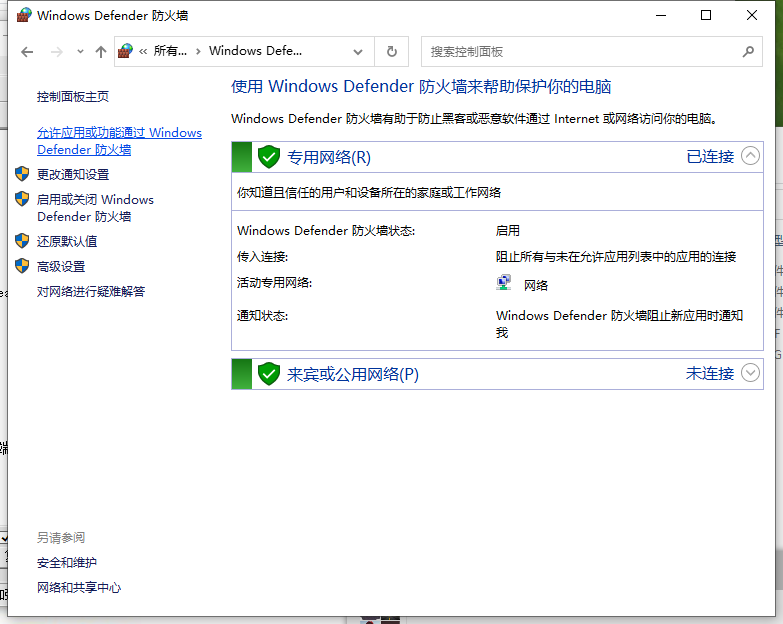Open 高级设置
Screen dimensions: 783x624
pos(61,266)
